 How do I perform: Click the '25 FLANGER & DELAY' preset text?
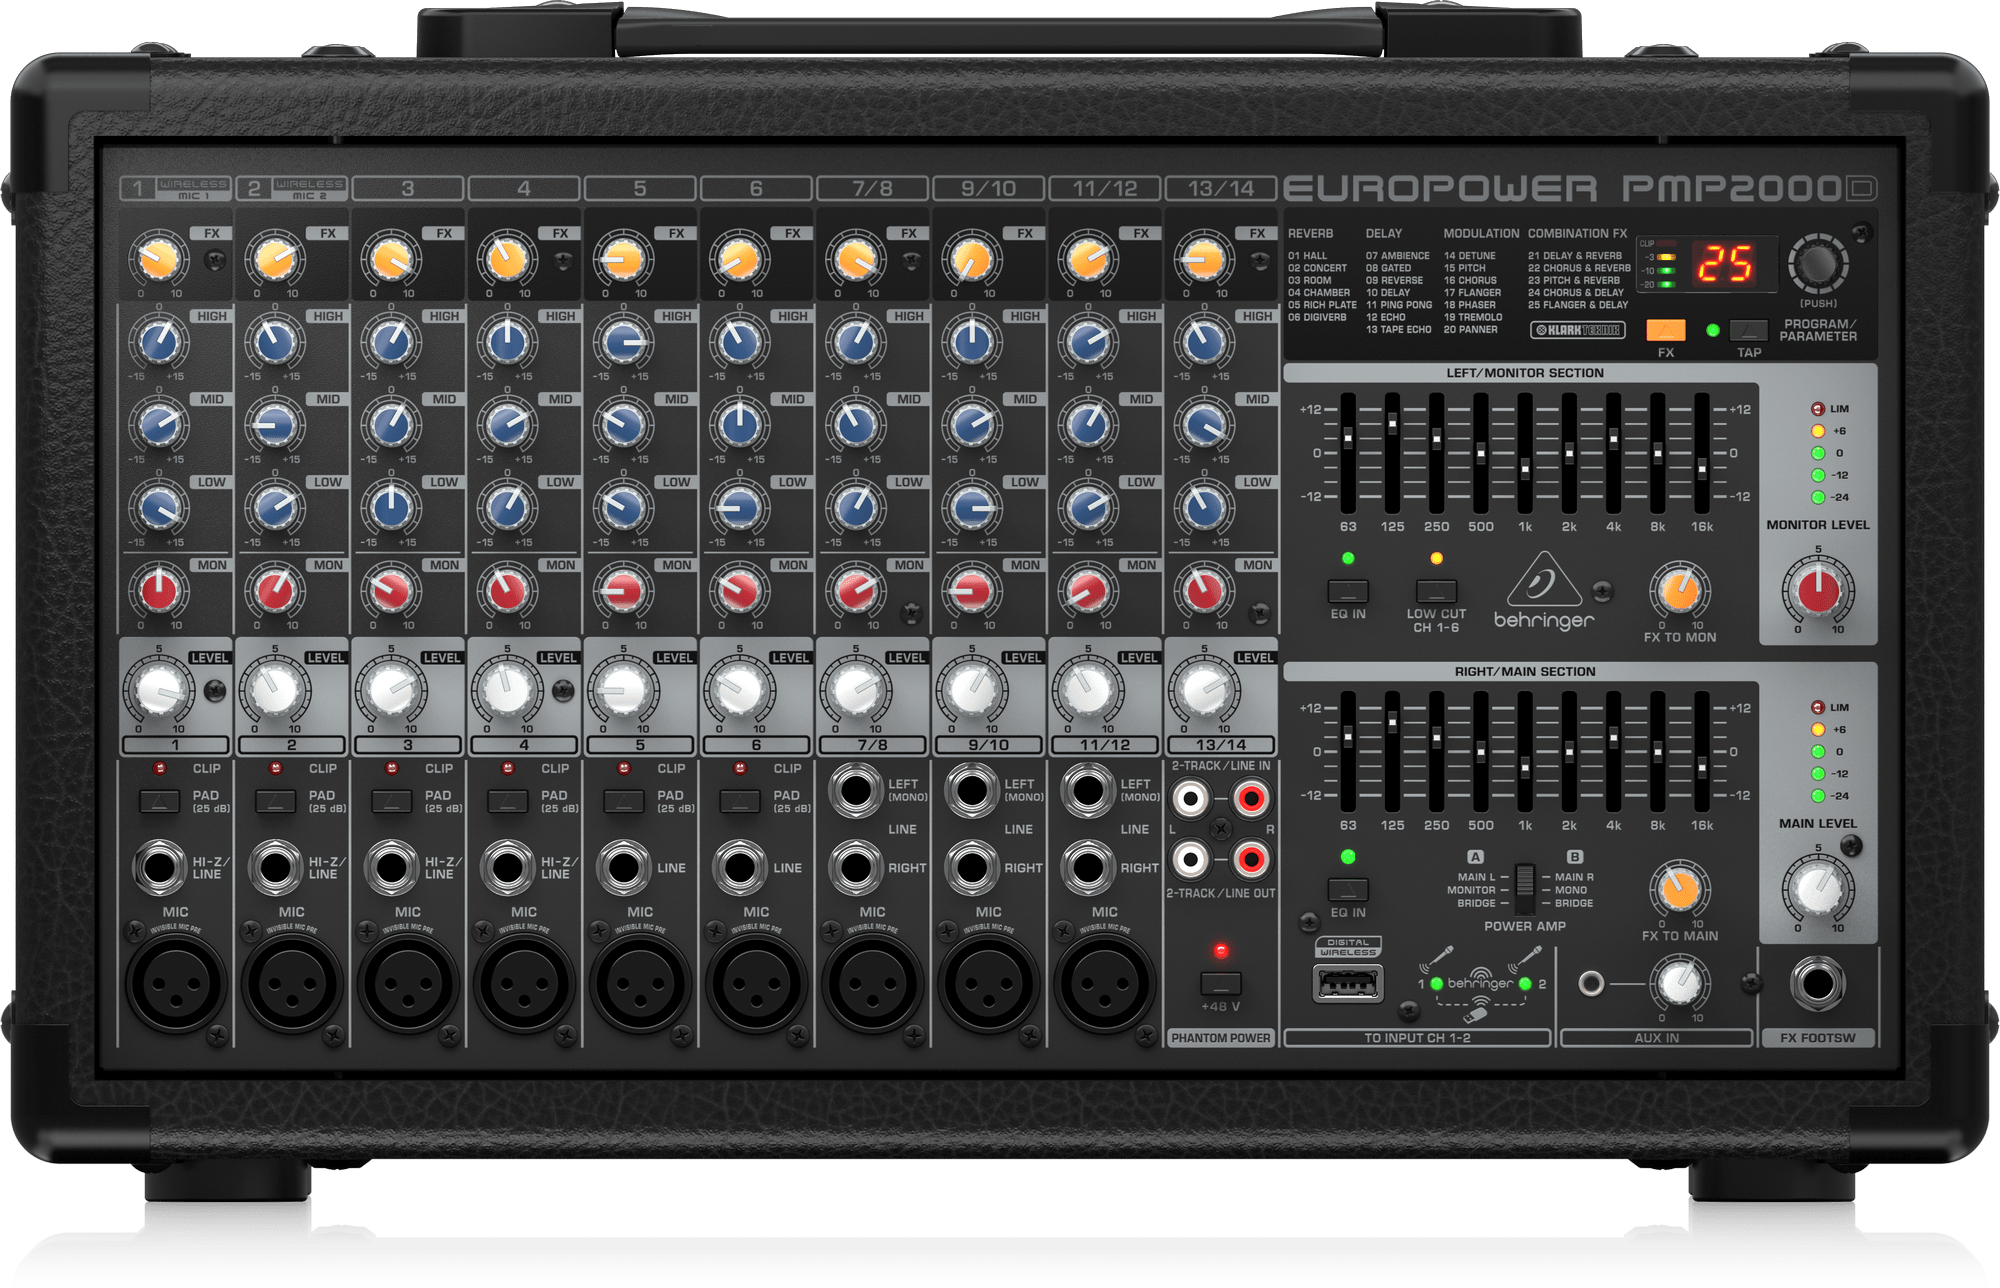[1578, 305]
